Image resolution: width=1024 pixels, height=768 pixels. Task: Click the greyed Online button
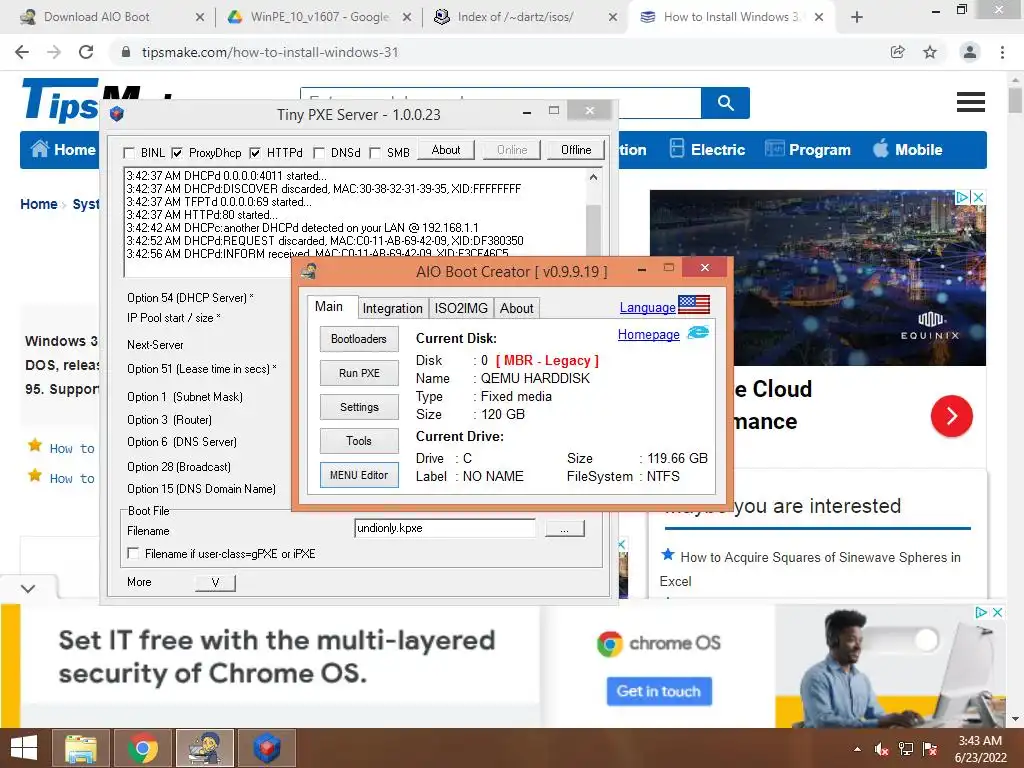coord(512,150)
